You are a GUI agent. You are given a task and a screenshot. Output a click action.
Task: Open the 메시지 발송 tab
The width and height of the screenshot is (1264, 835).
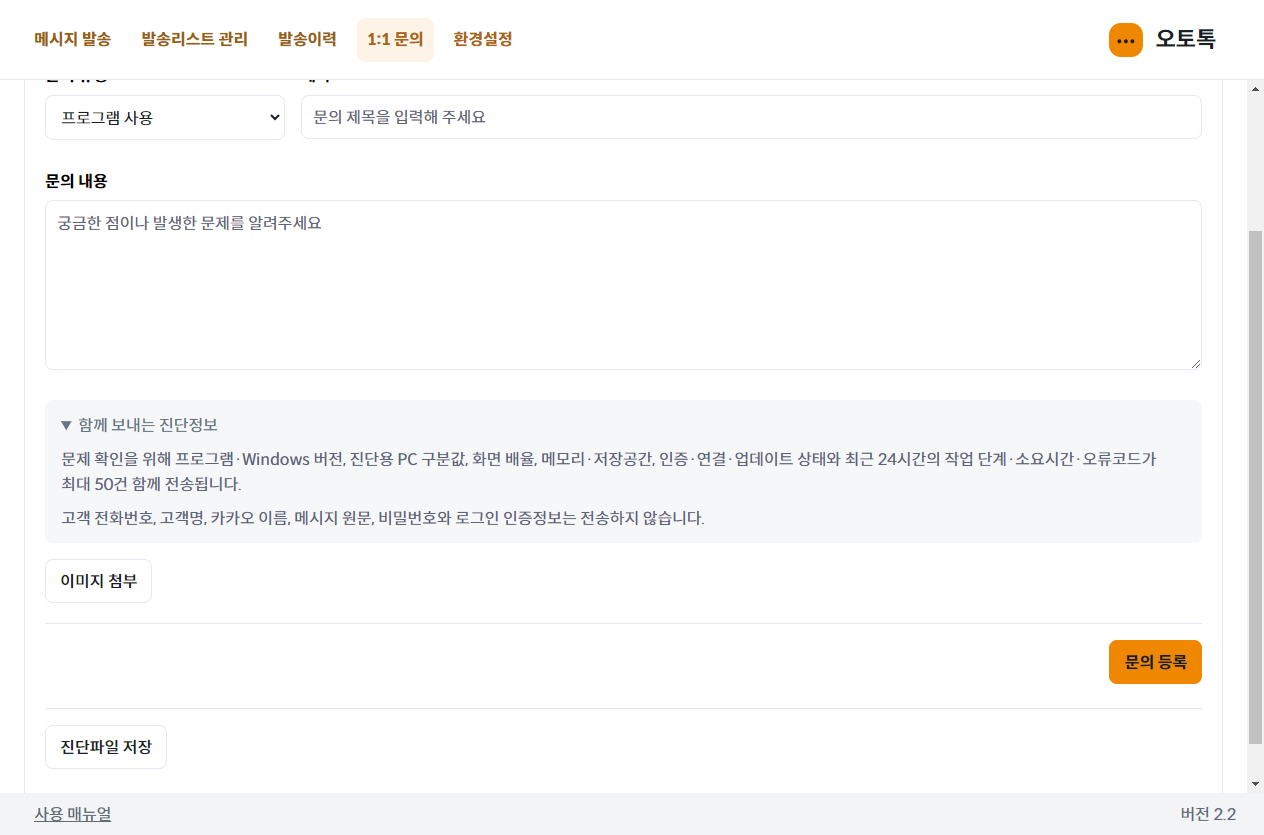(x=73, y=40)
